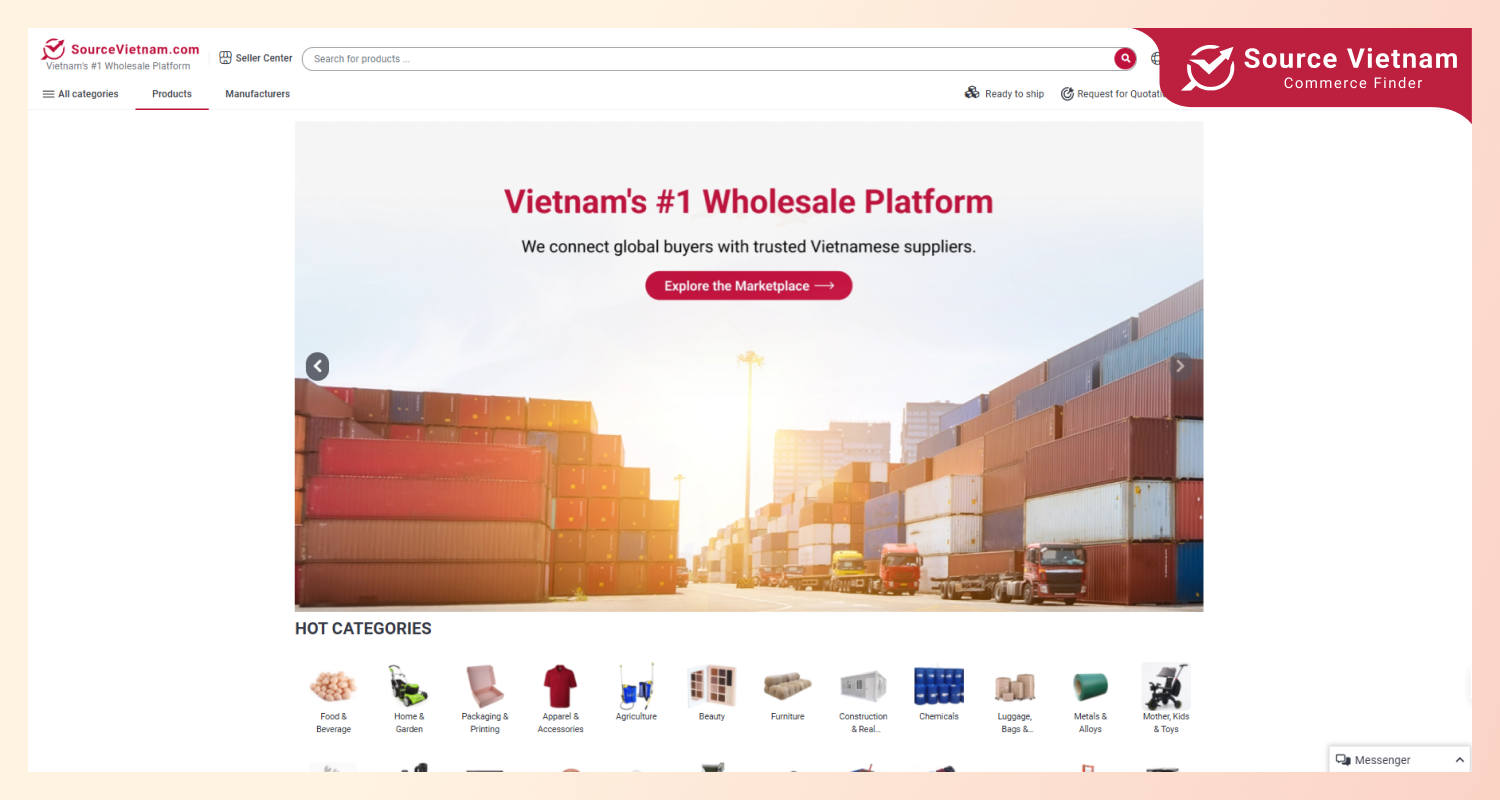Focus the Search for products field
The height and width of the screenshot is (800, 1500).
708,59
